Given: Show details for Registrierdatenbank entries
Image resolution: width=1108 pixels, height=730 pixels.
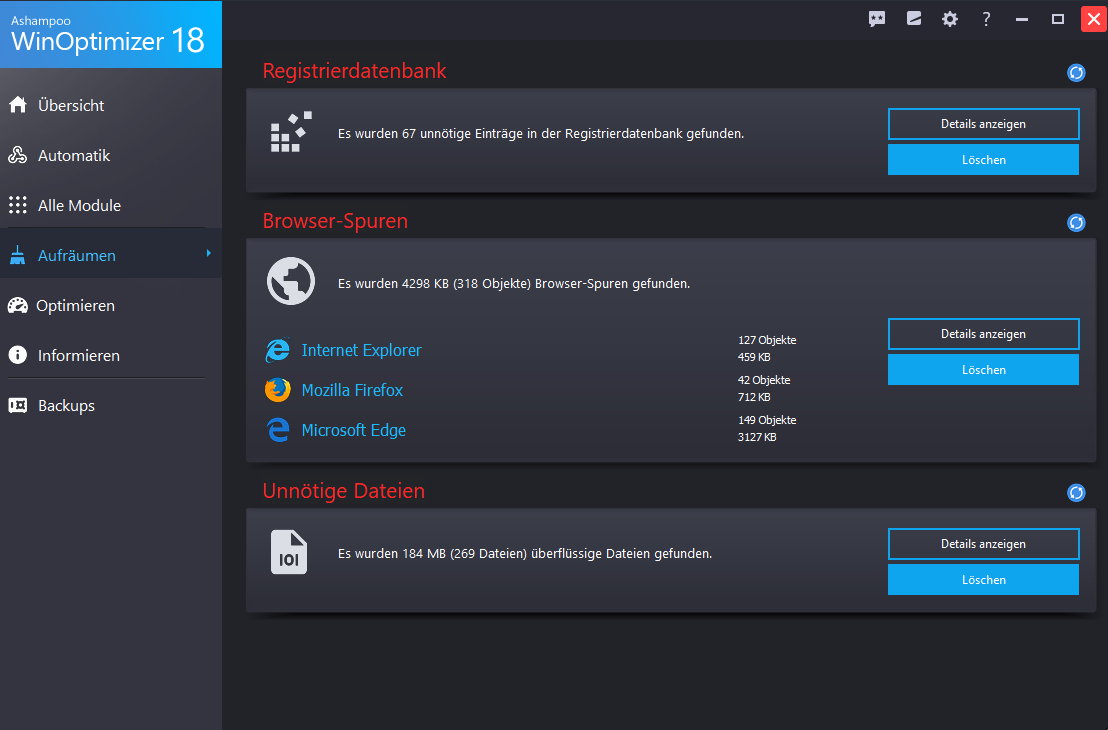Looking at the screenshot, I should (983, 124).
